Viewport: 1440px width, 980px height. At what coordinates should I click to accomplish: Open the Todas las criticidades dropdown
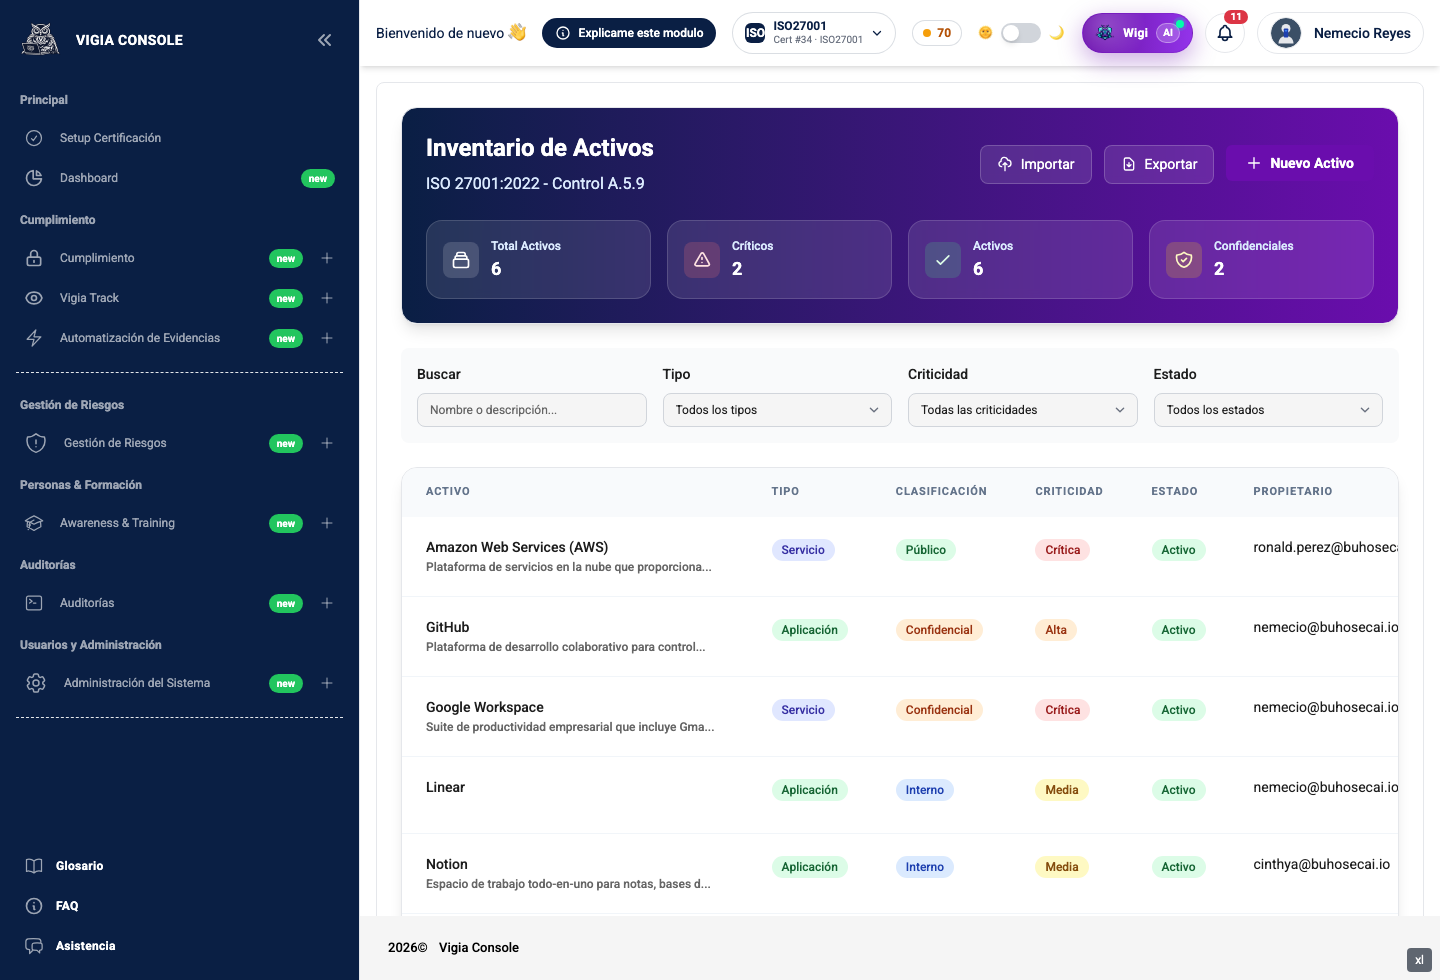(x=1022, y=410)
